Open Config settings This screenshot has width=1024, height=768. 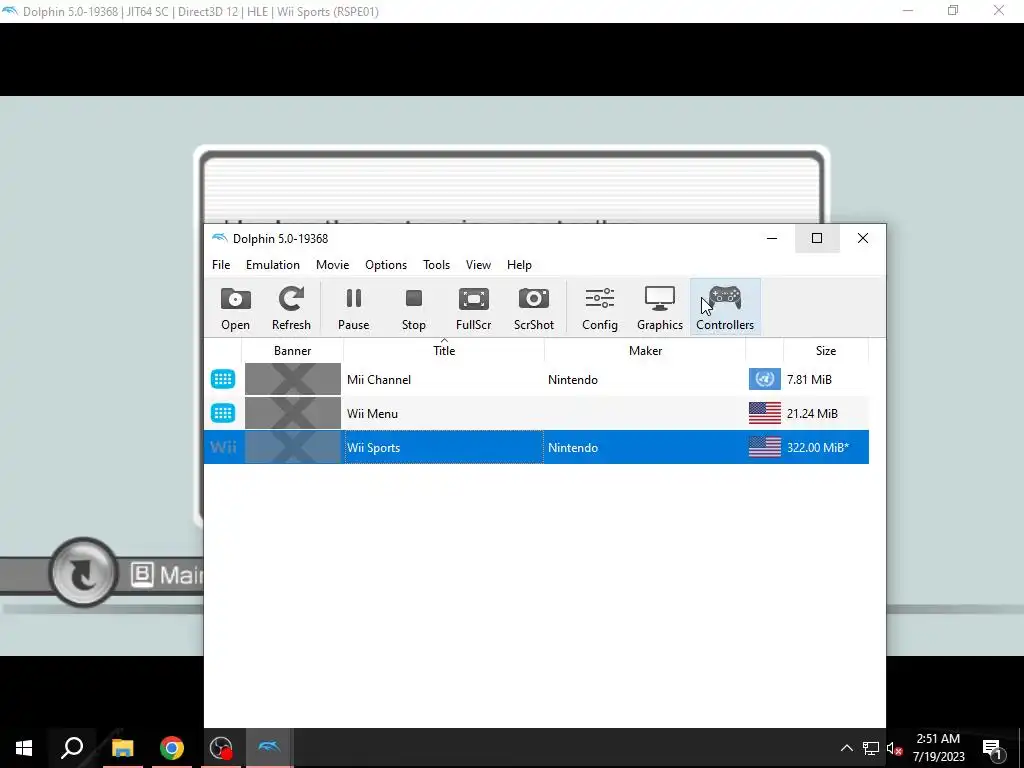click(600, 308)
